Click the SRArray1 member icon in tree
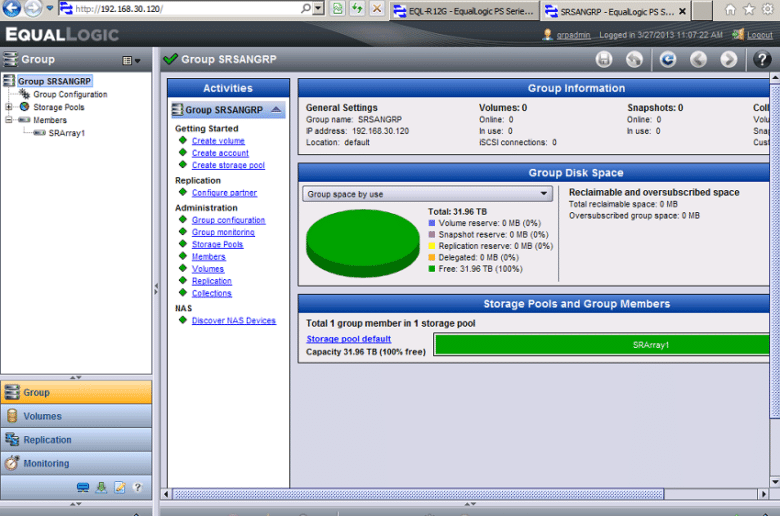The width and height of the screenshot is (780, 516). [39, 133]
